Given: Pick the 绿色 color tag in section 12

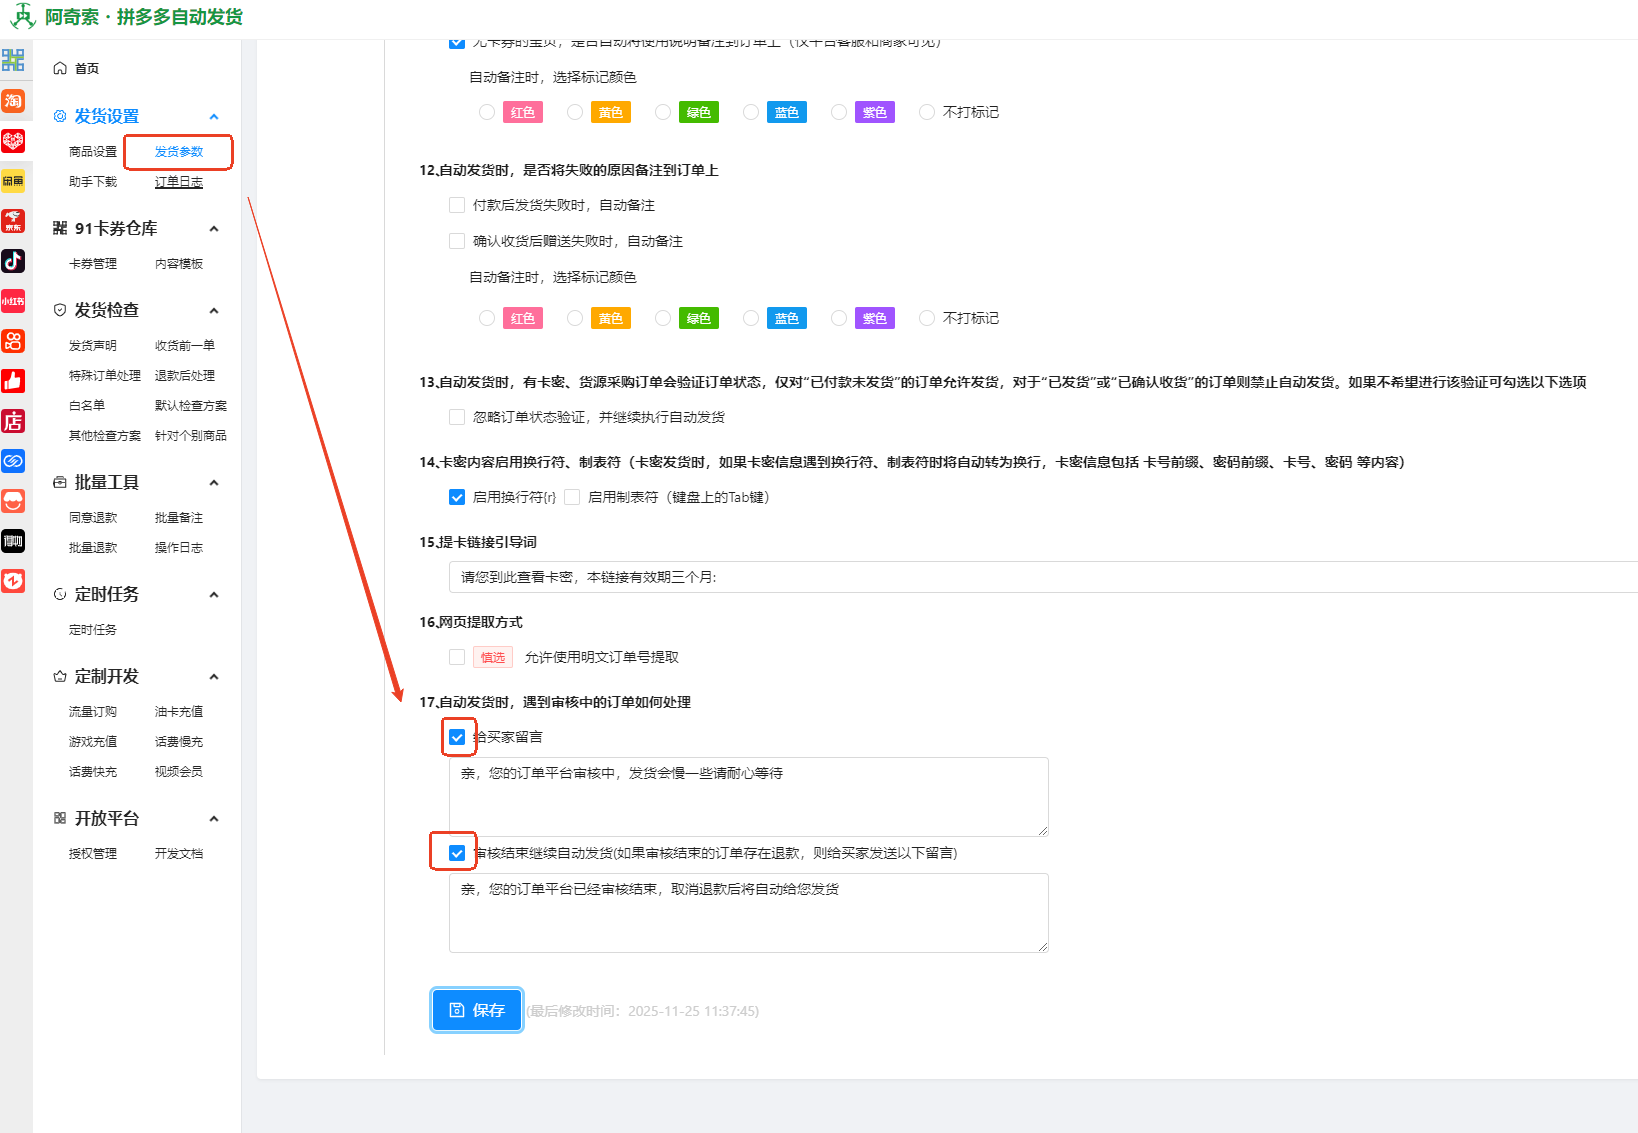Looking at the screenshot, I should click(x=699, y=318).
